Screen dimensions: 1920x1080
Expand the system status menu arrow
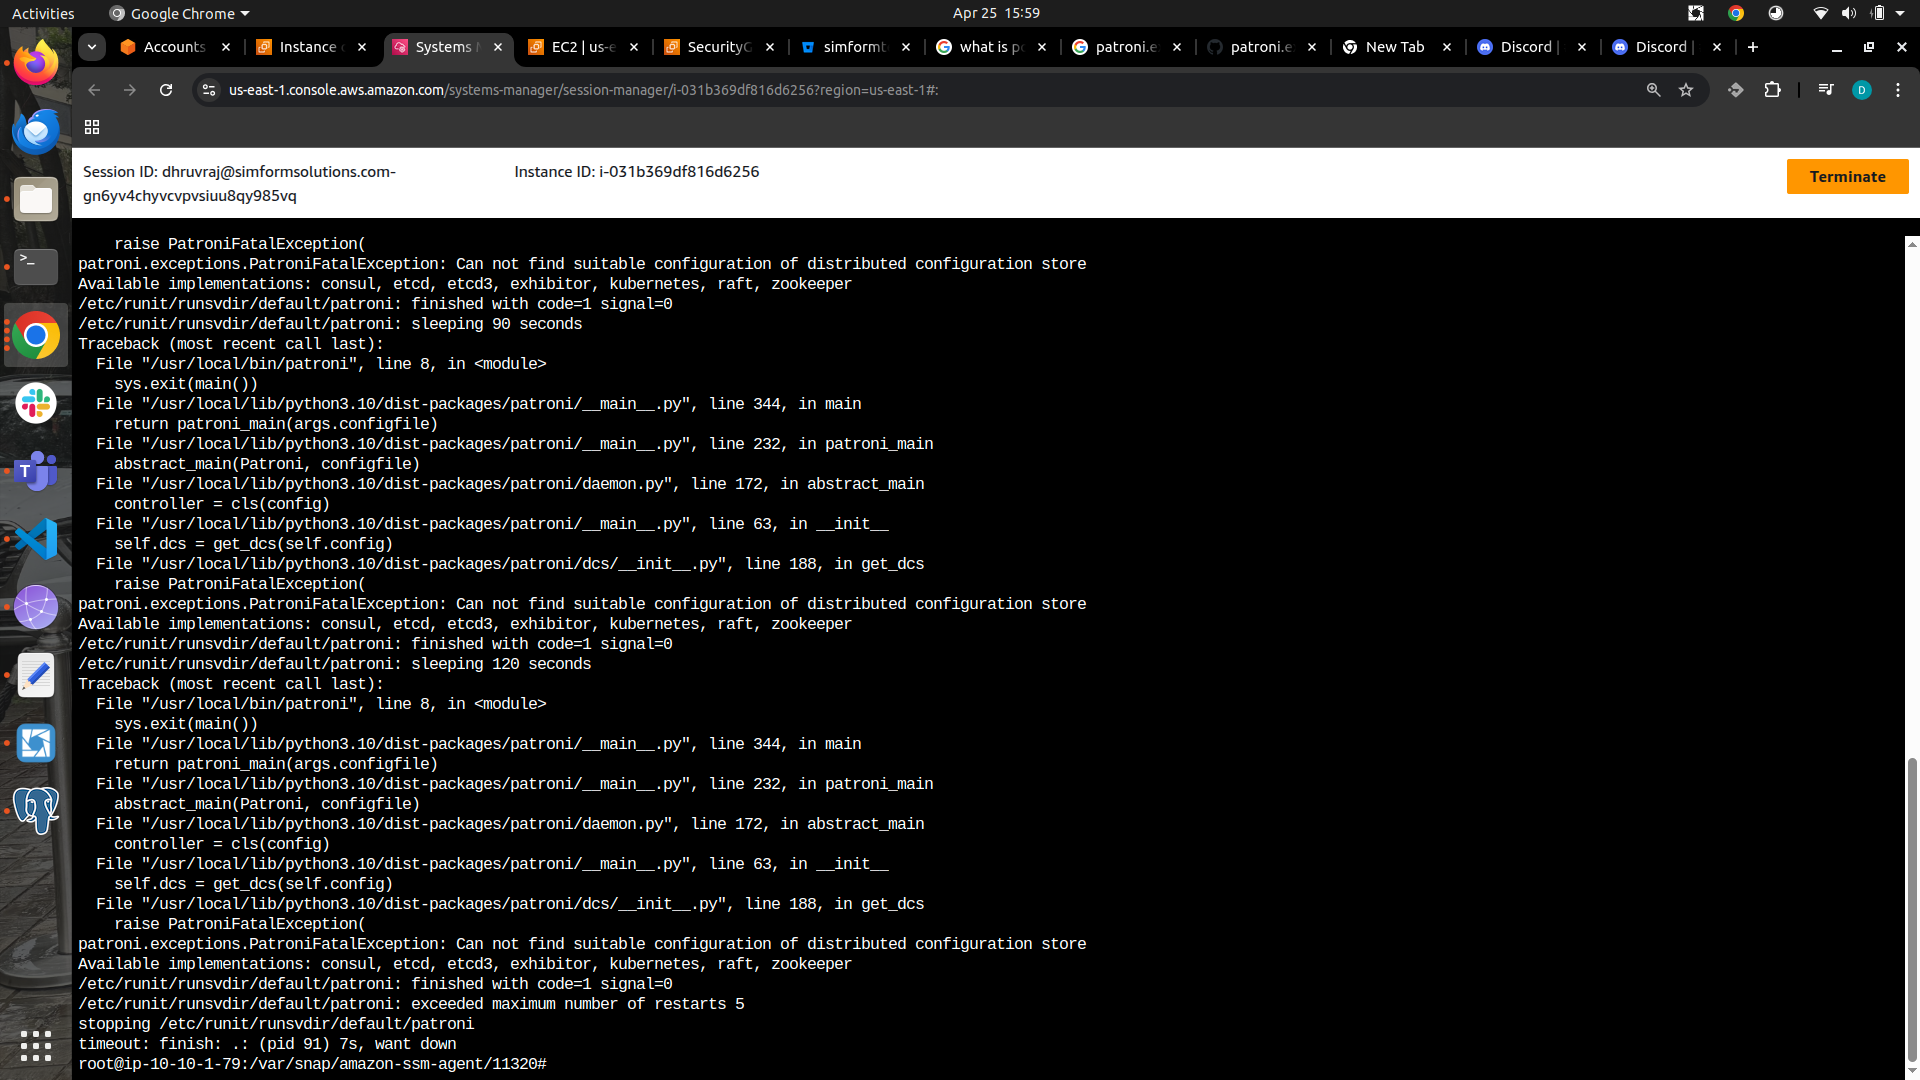(1900, 13)
